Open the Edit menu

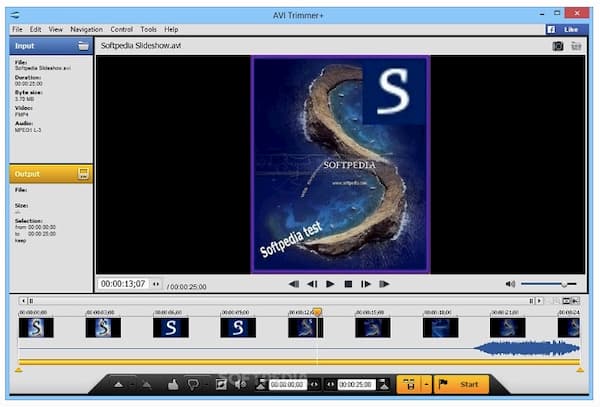coord(35,29)
